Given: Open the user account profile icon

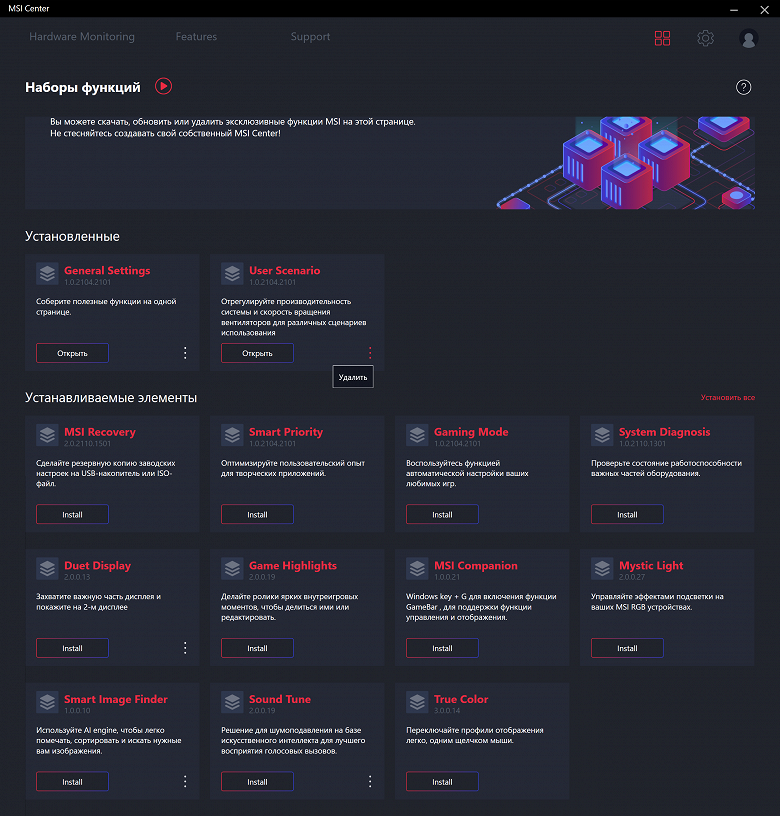Looking at the screenshot, I should point(748,38).
